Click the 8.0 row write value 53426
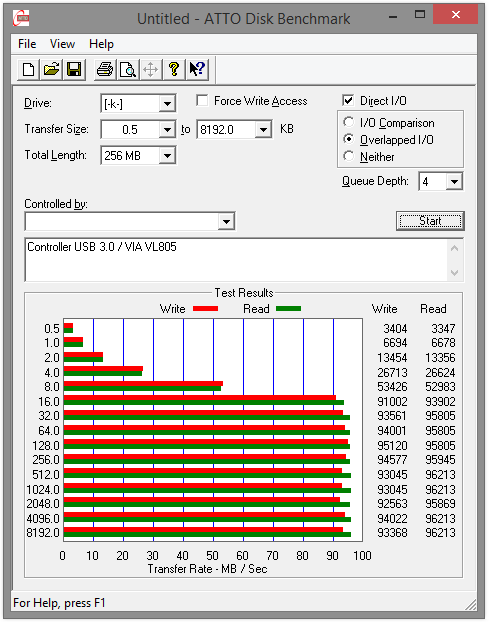The width and height of the screenshot is (491, 622). 392,386
